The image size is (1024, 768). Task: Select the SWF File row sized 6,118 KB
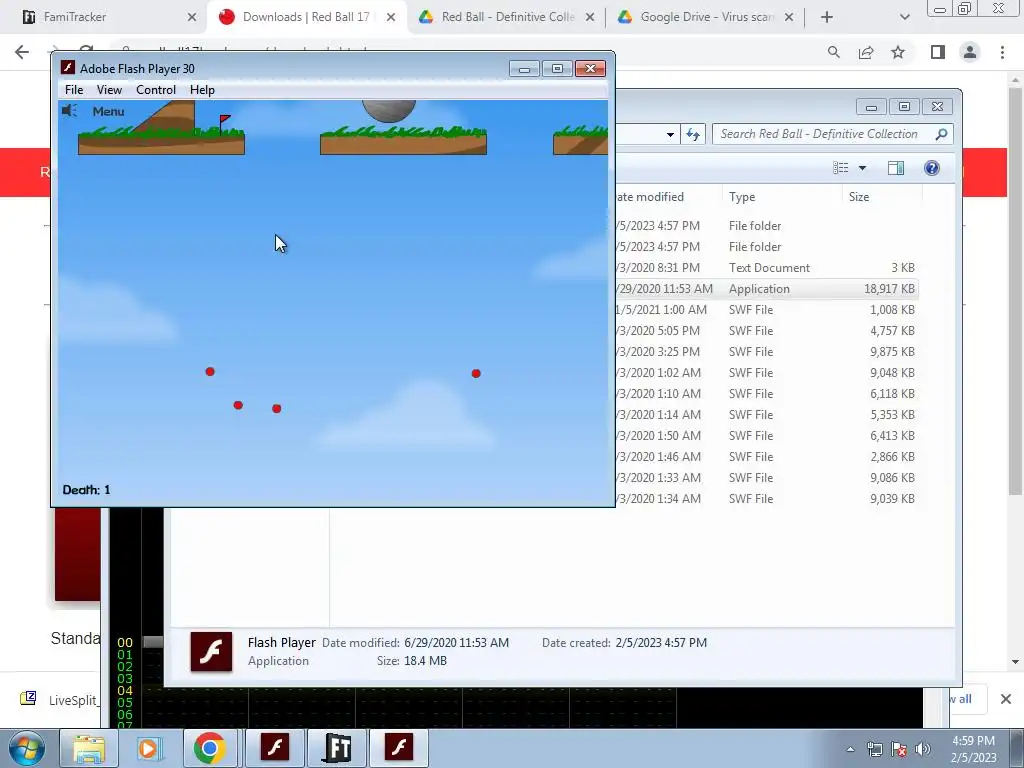[x=767, y=394]
